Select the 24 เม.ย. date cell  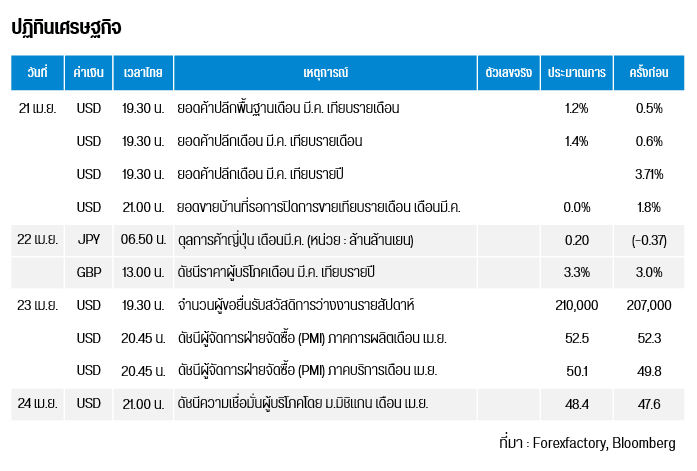coord(37,403)
